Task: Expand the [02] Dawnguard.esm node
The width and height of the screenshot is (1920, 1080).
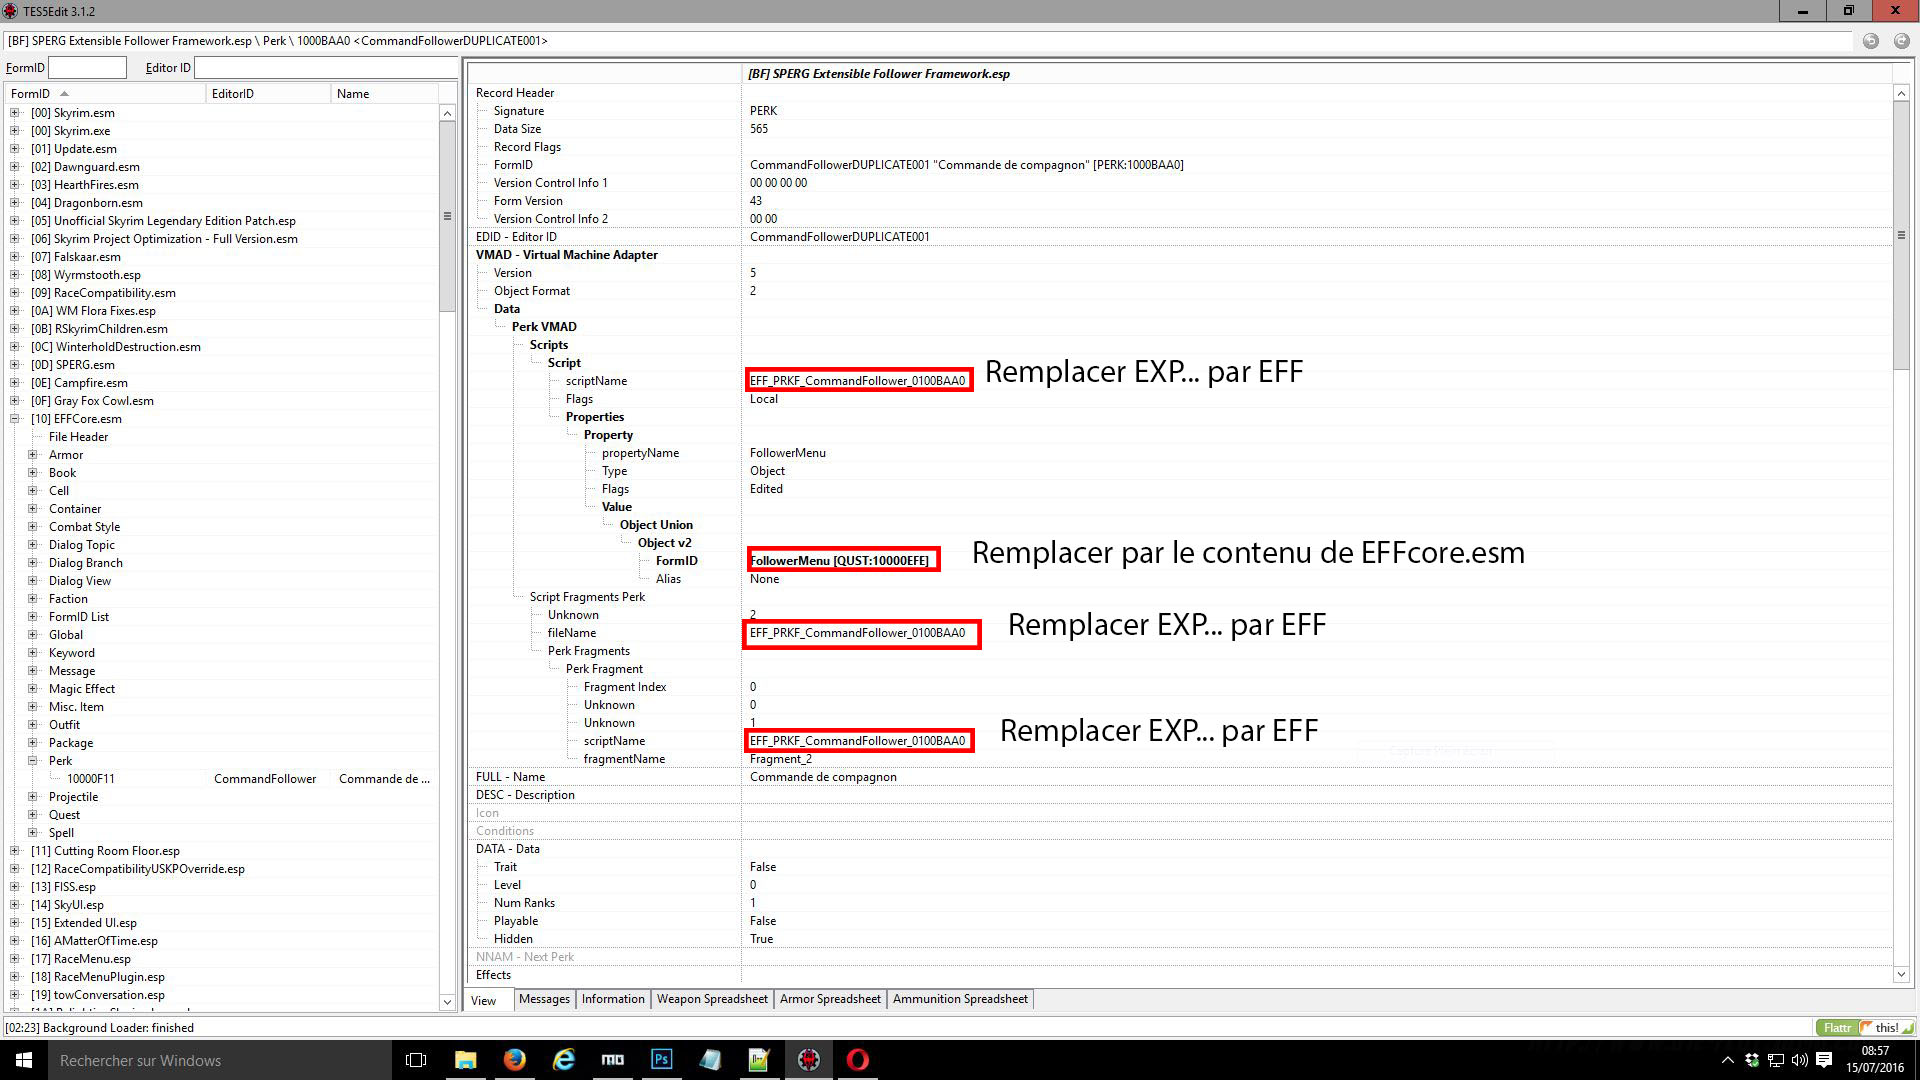Action: pos(15,167)
